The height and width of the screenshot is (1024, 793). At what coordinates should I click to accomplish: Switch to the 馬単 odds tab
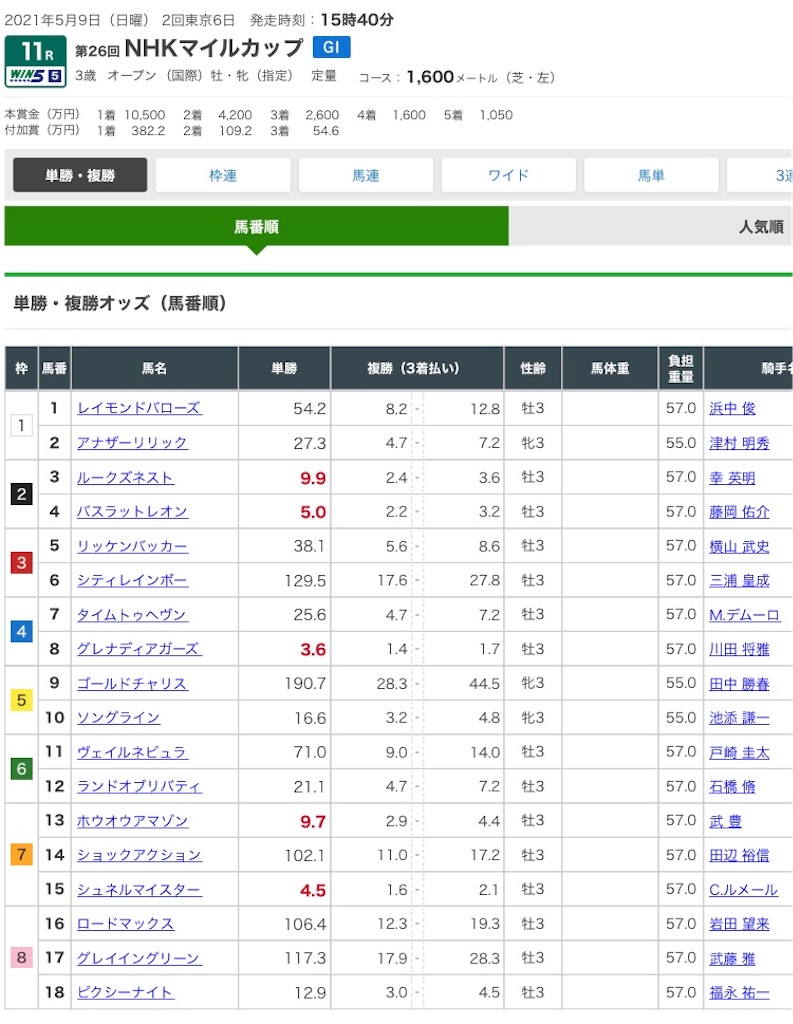(651, 175)
